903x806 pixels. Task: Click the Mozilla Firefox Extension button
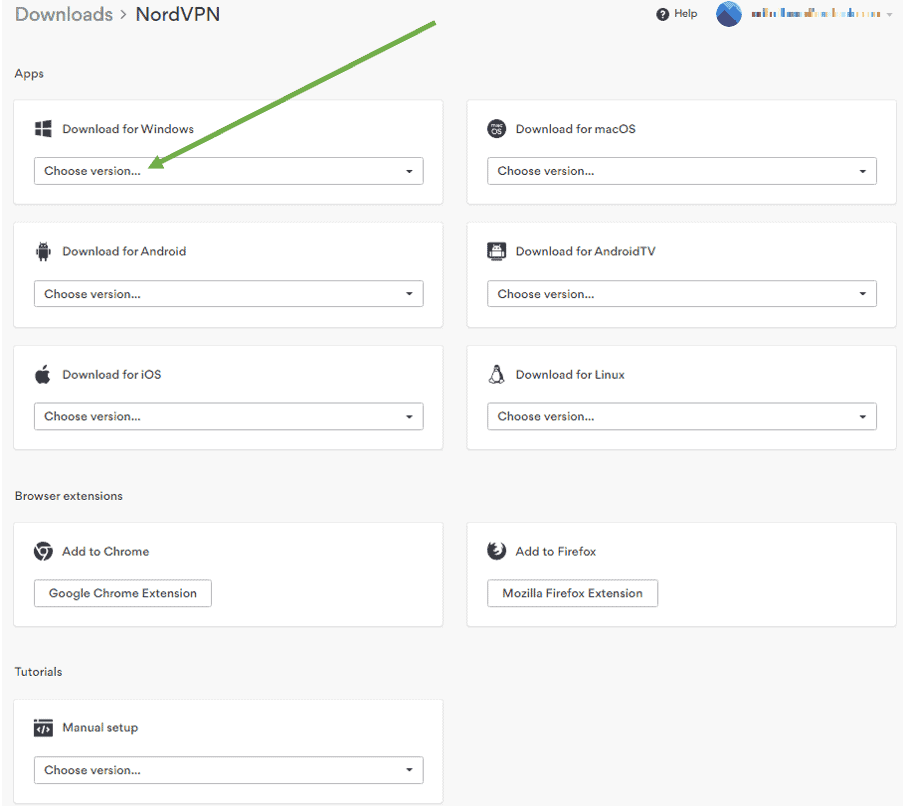[572, 593]
